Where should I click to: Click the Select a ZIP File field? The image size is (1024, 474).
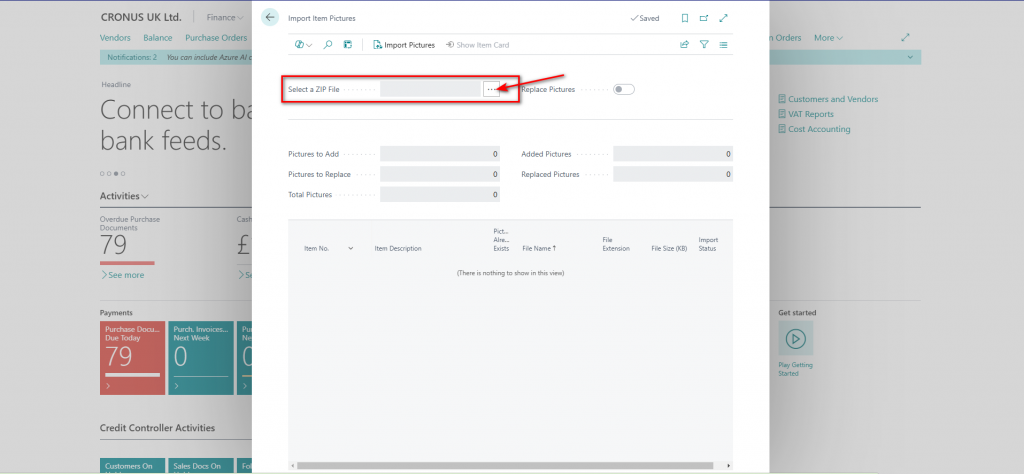(x=430, y=89)
